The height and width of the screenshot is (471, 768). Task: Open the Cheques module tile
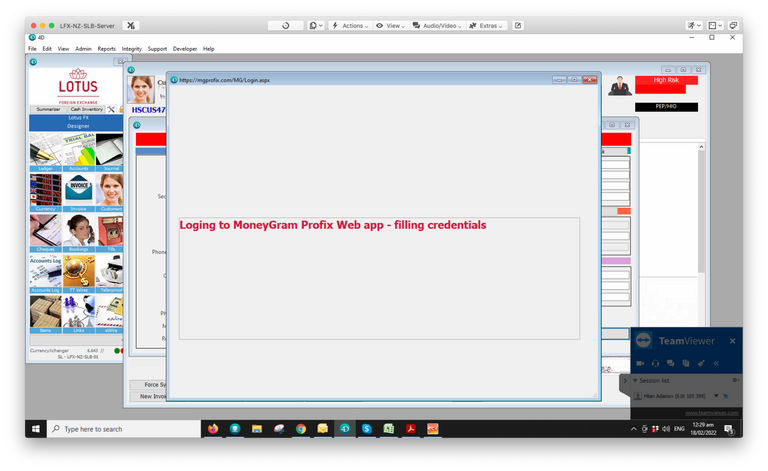[x=46, y=233]
